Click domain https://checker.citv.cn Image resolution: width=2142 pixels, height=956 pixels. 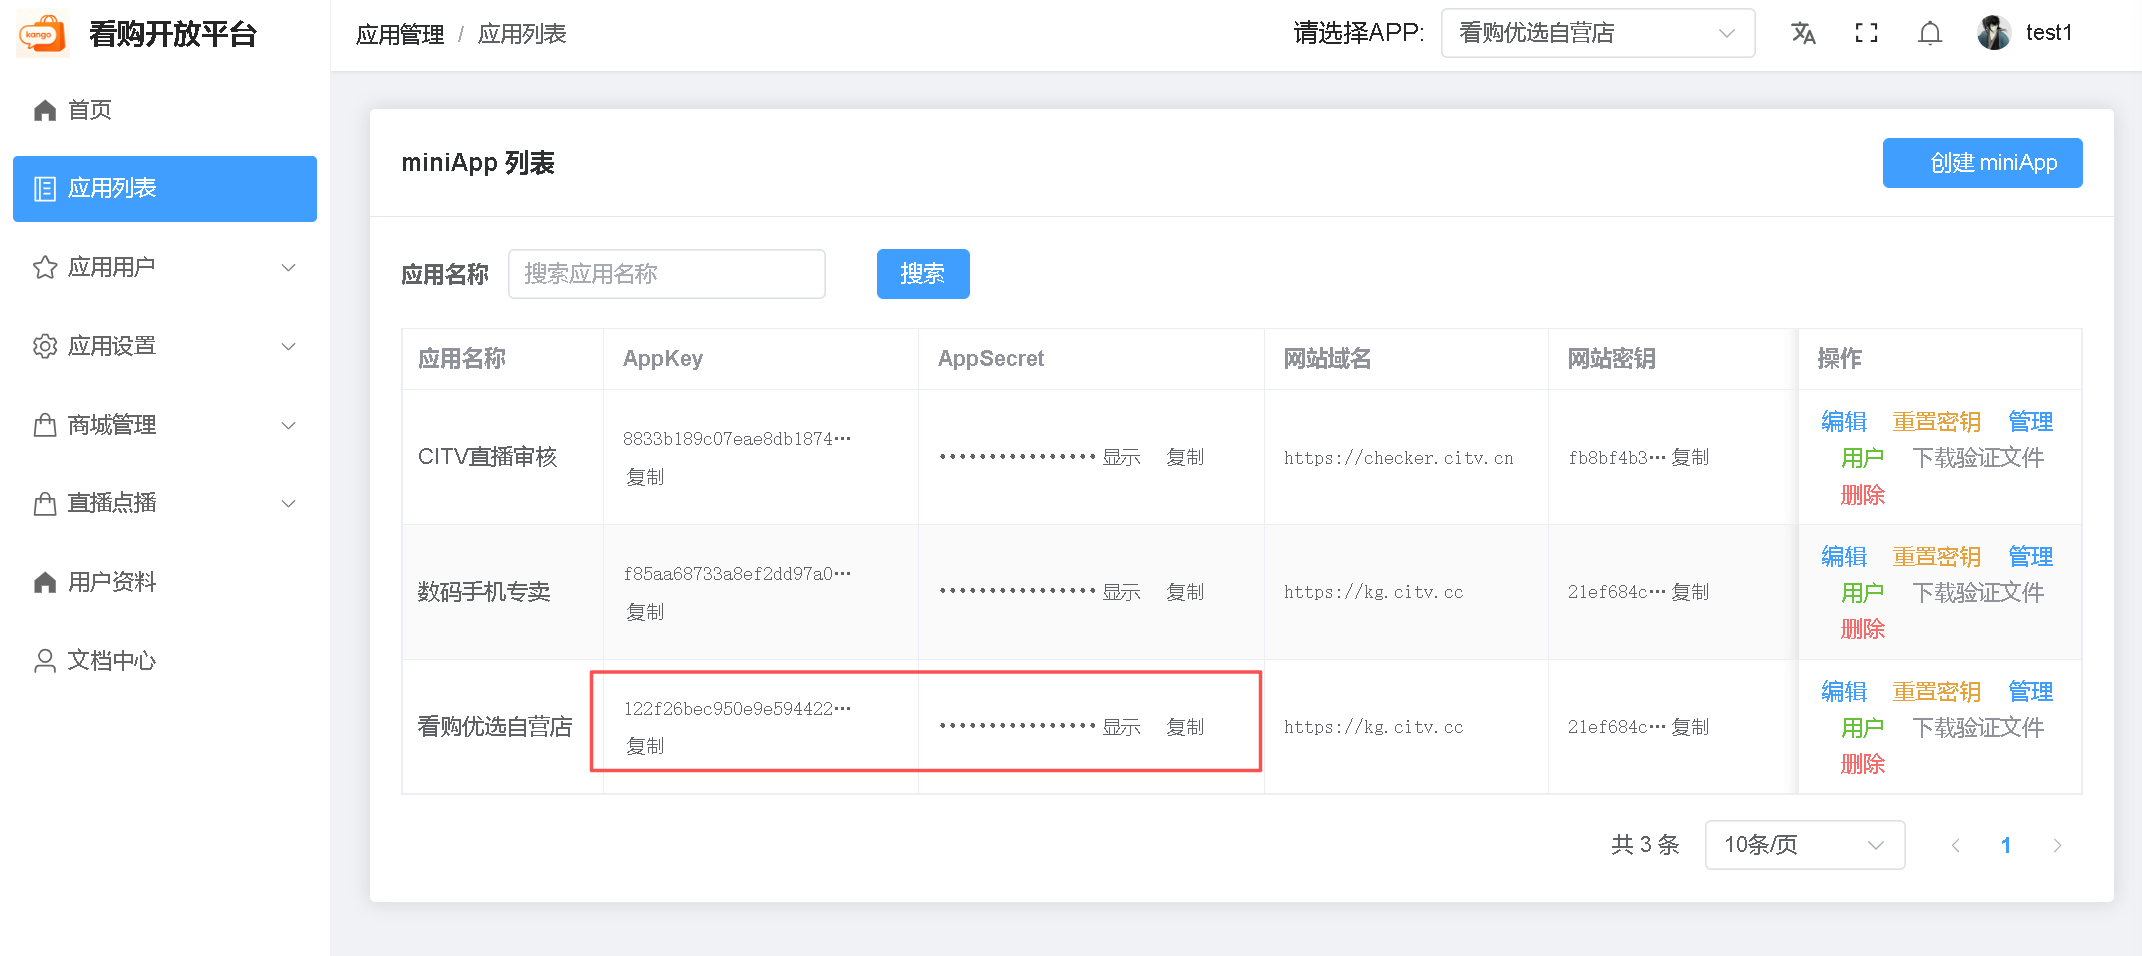1399,458
